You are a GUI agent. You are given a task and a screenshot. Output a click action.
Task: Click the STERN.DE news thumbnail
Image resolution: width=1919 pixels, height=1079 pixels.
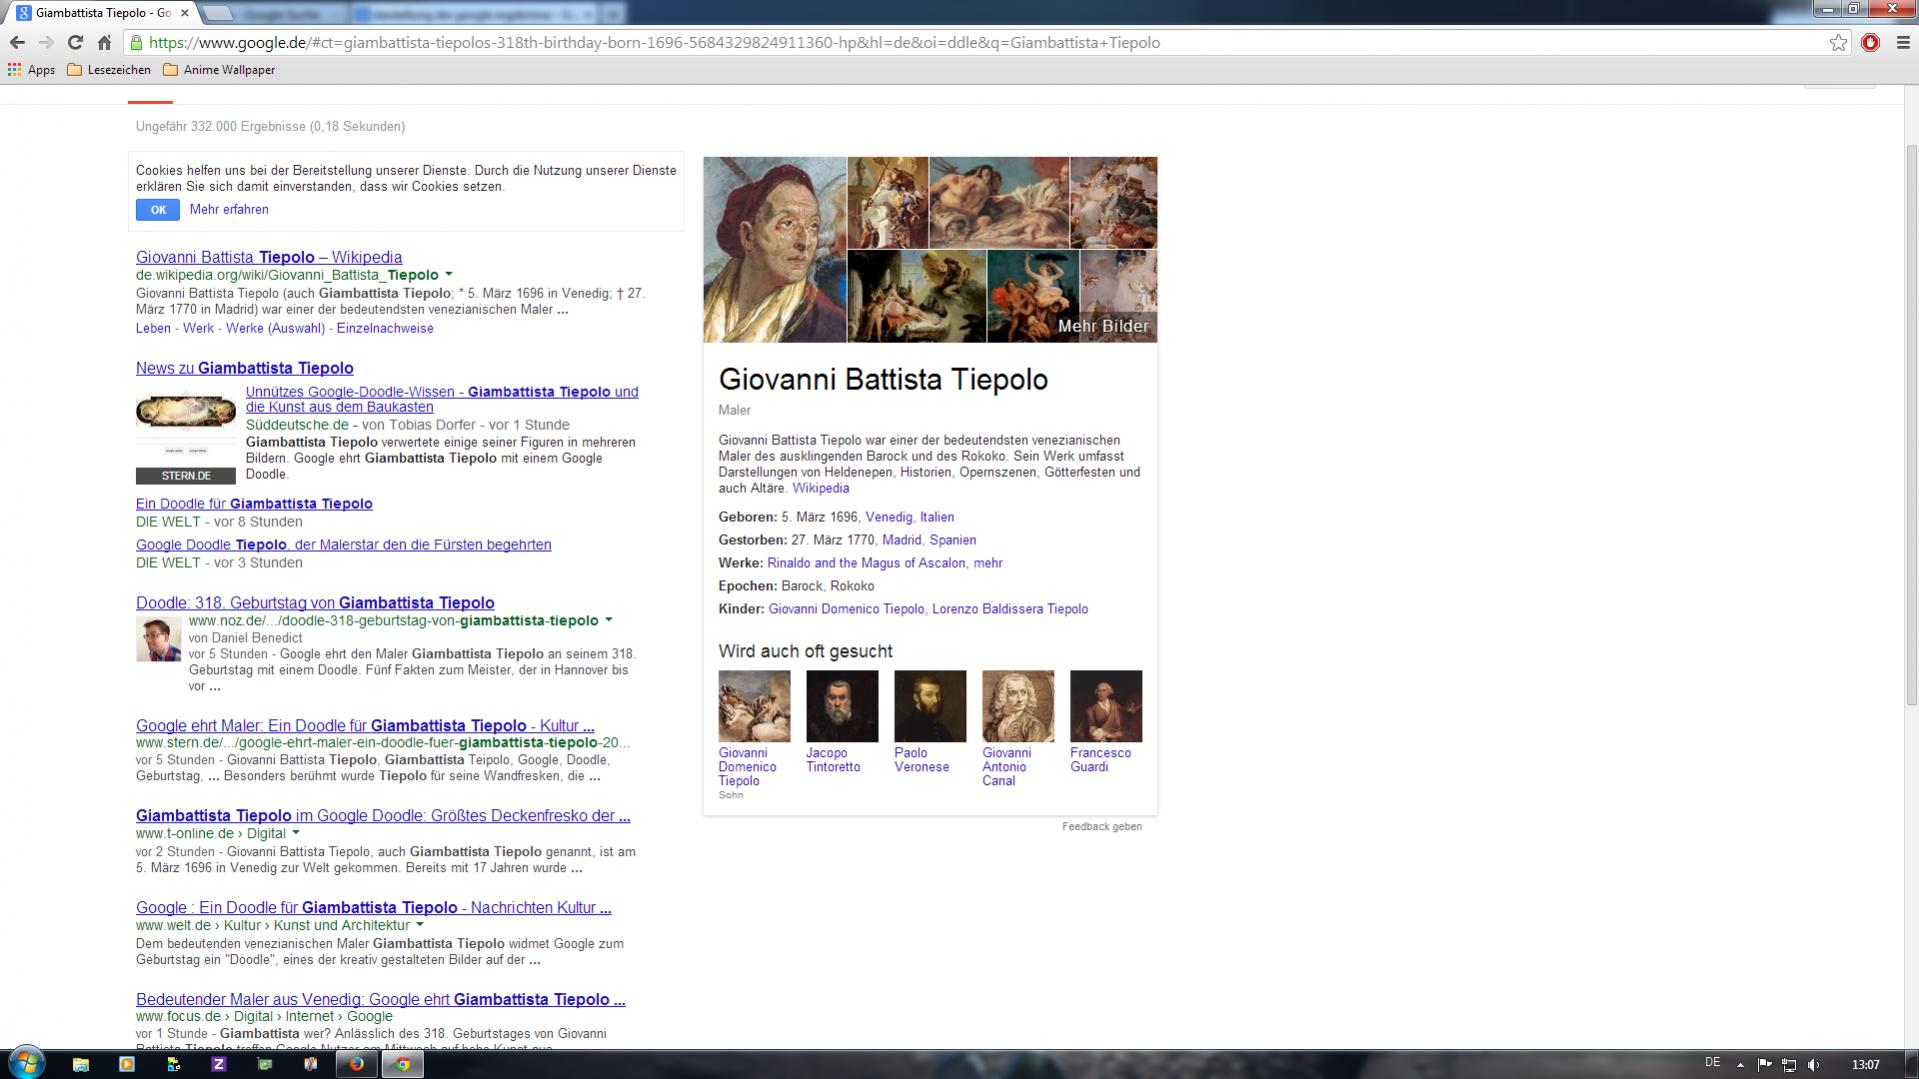click(x=186, y=437)
